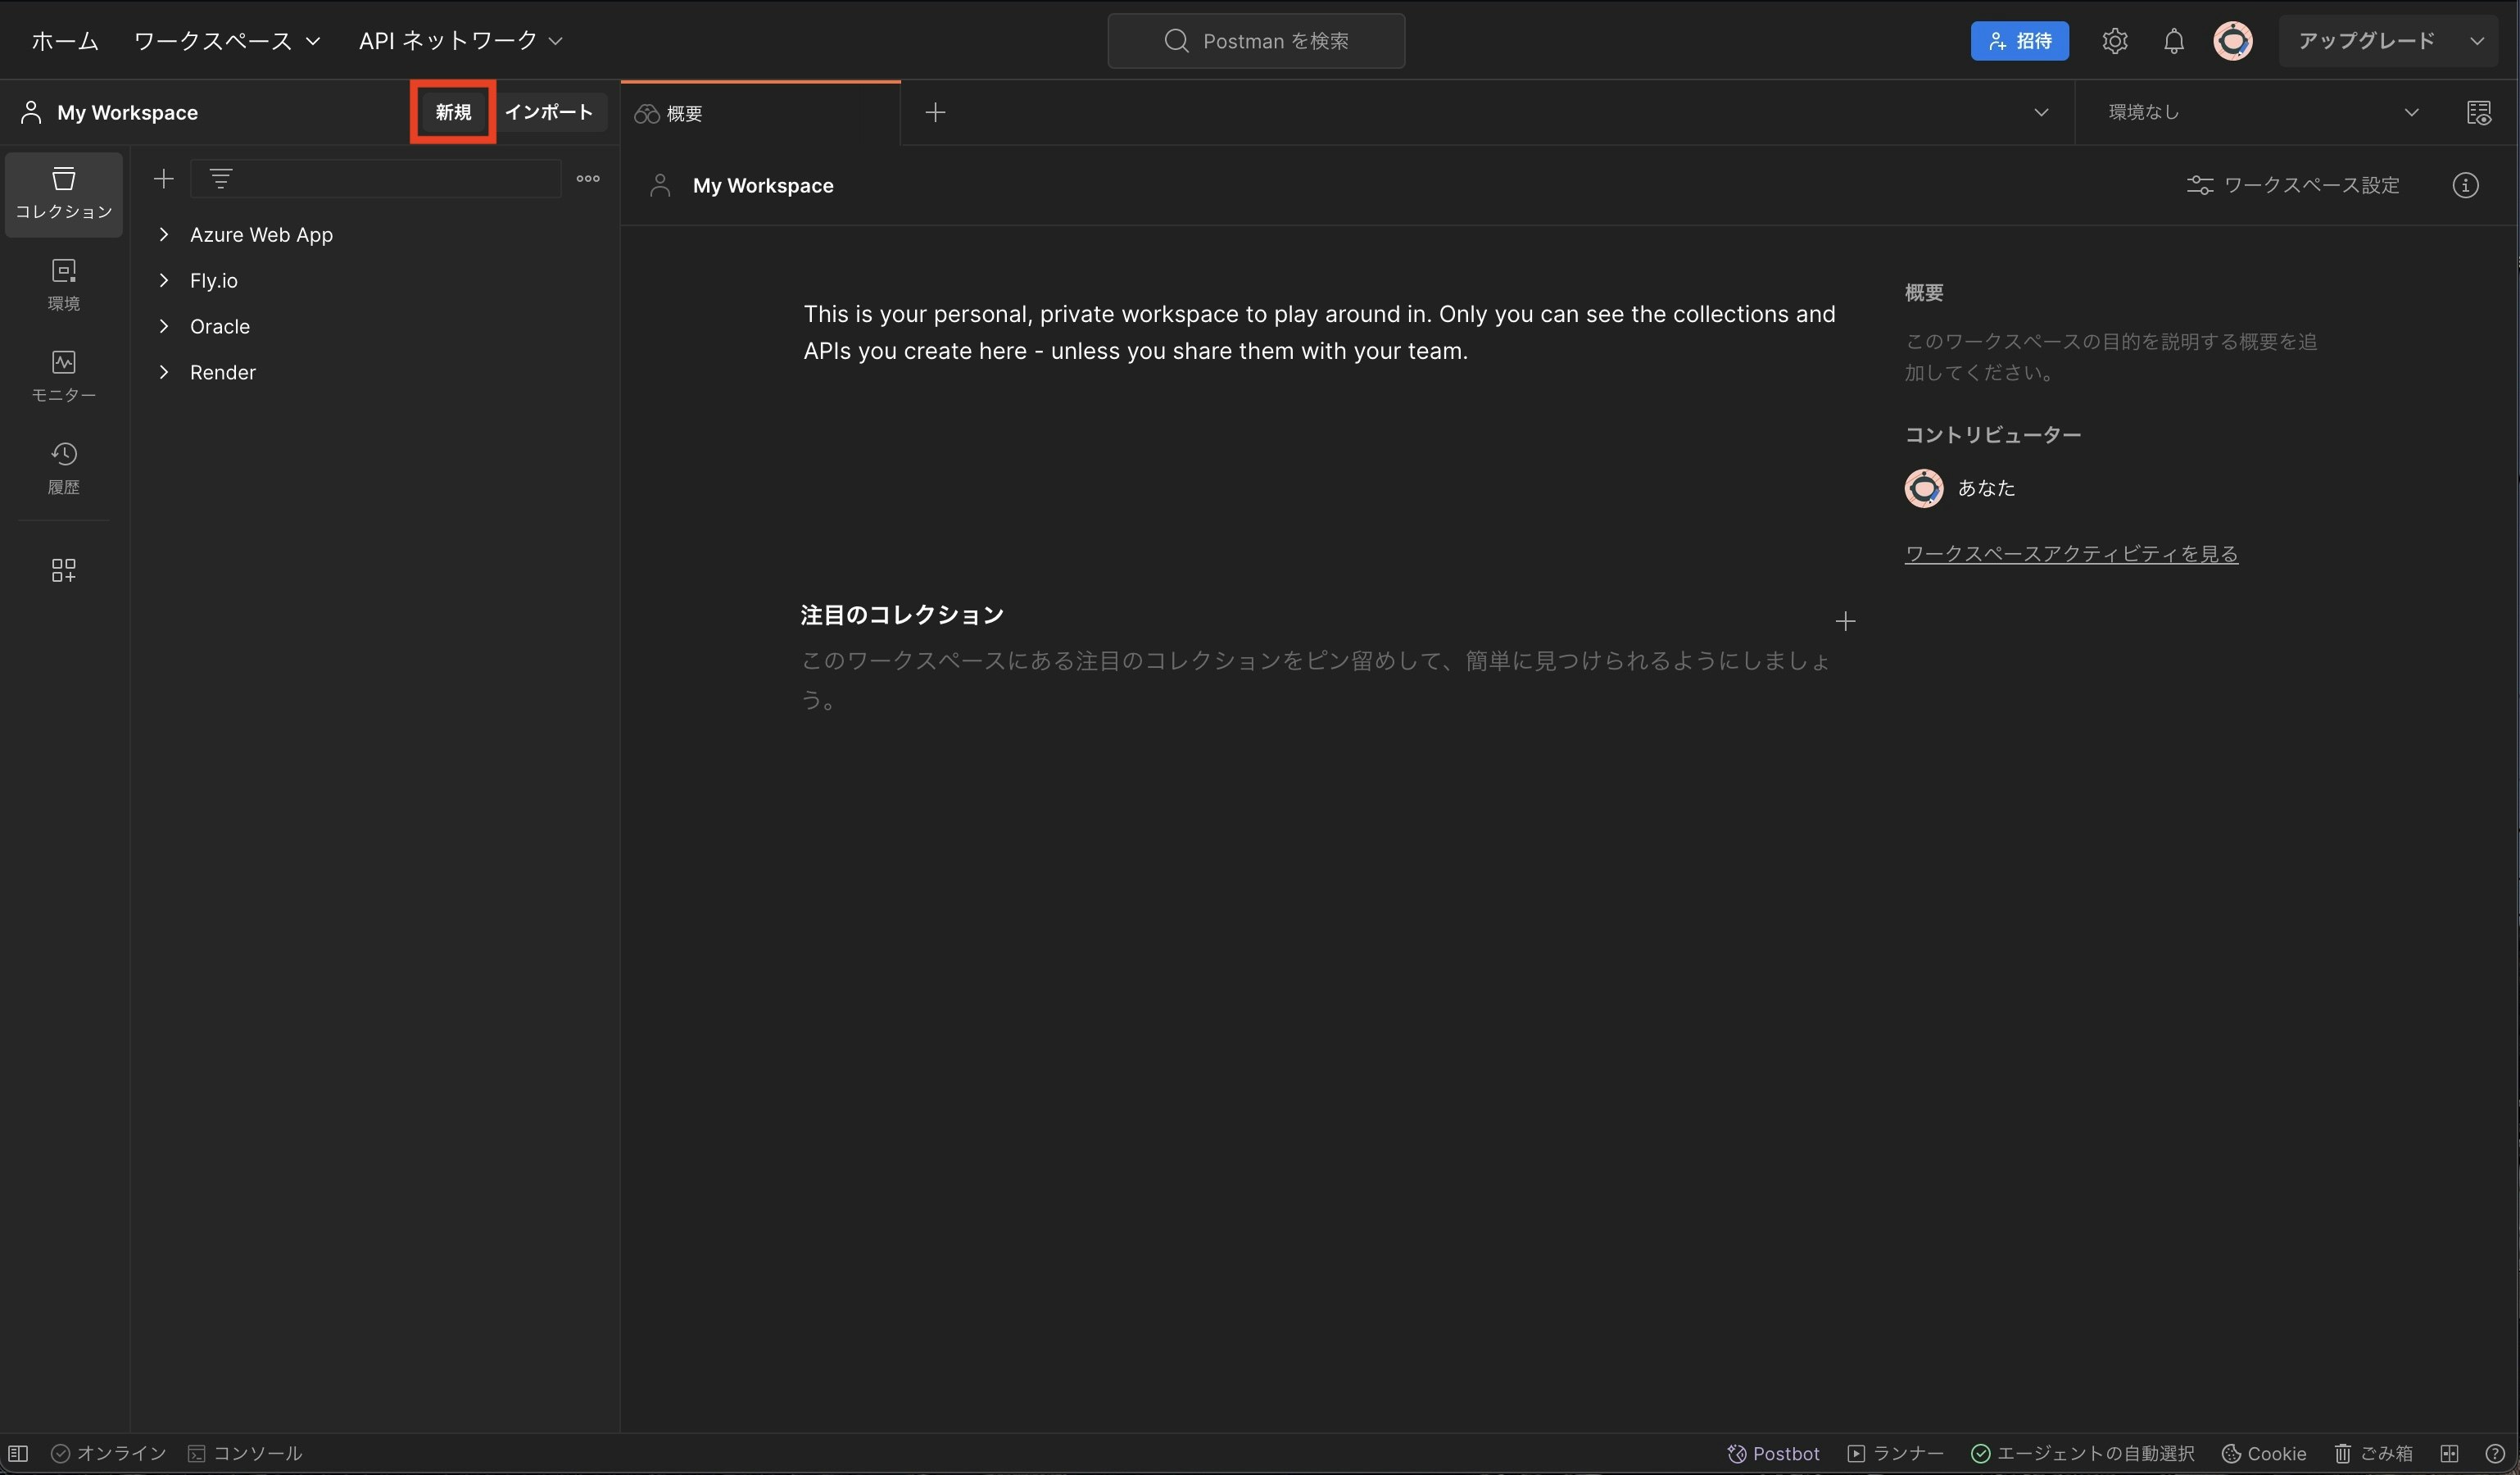Screen dimensions: 2520x1475
Task: Open ワークスペースアクティビティを見る link
Action: [x=2070, y=554]
